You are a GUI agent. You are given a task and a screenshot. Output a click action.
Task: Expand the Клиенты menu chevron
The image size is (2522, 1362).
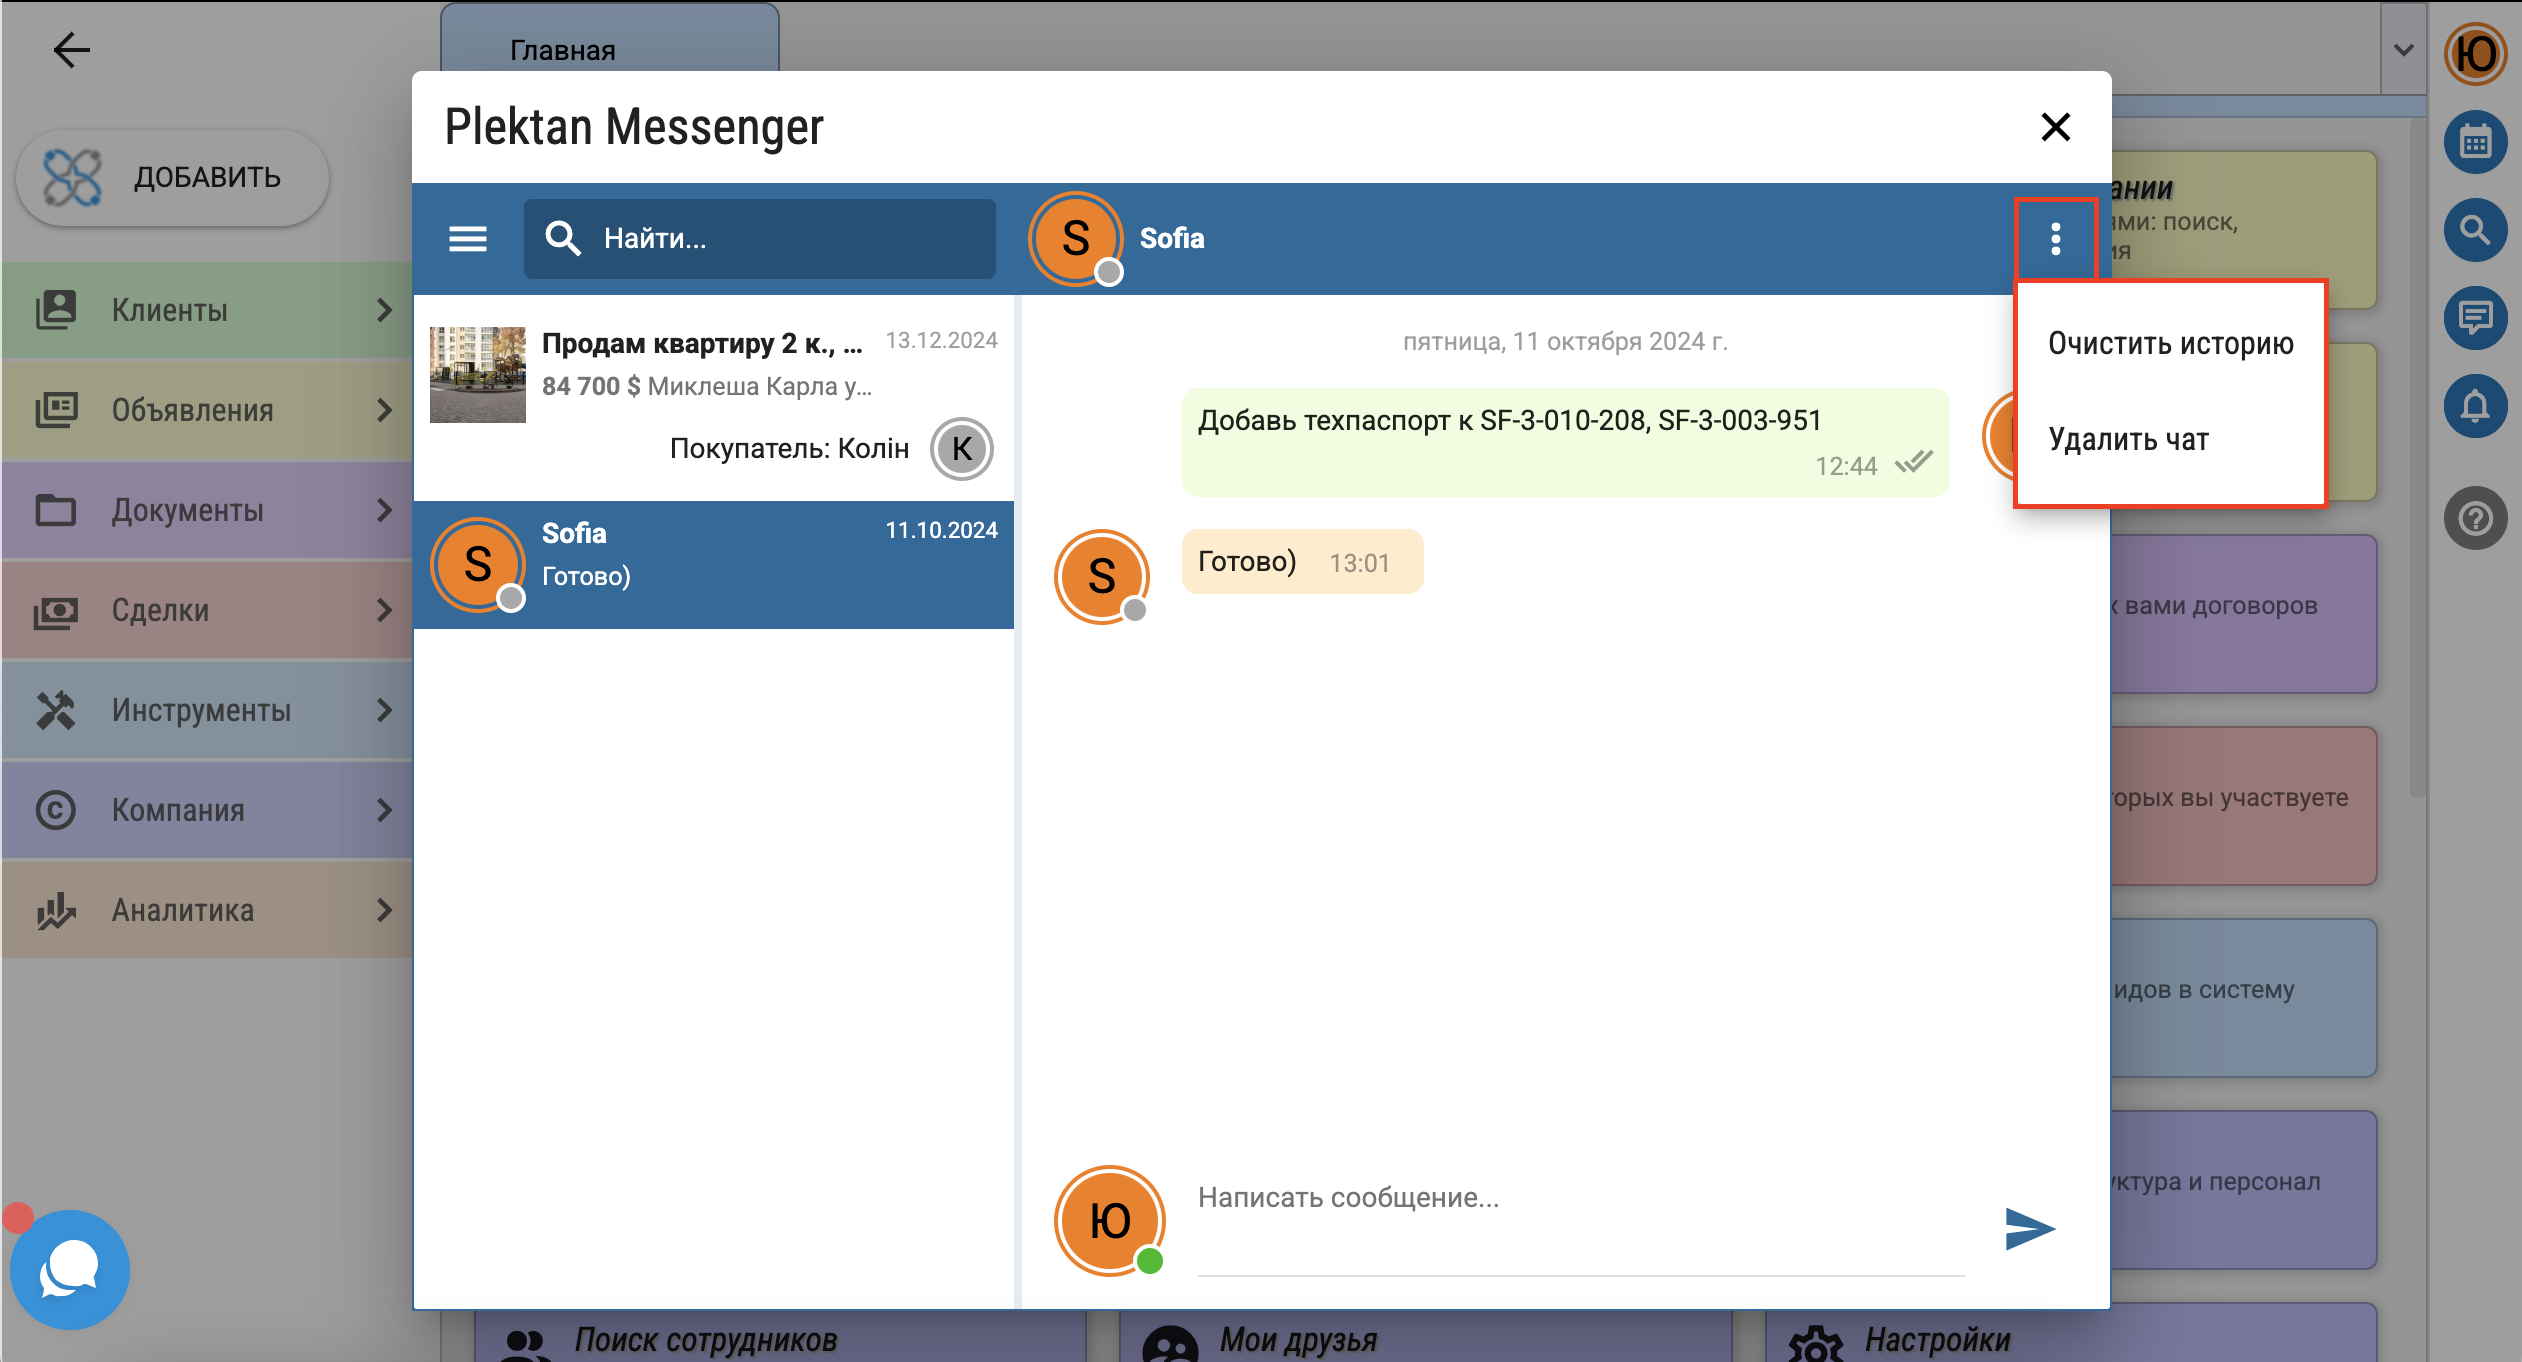click(384, 310)
